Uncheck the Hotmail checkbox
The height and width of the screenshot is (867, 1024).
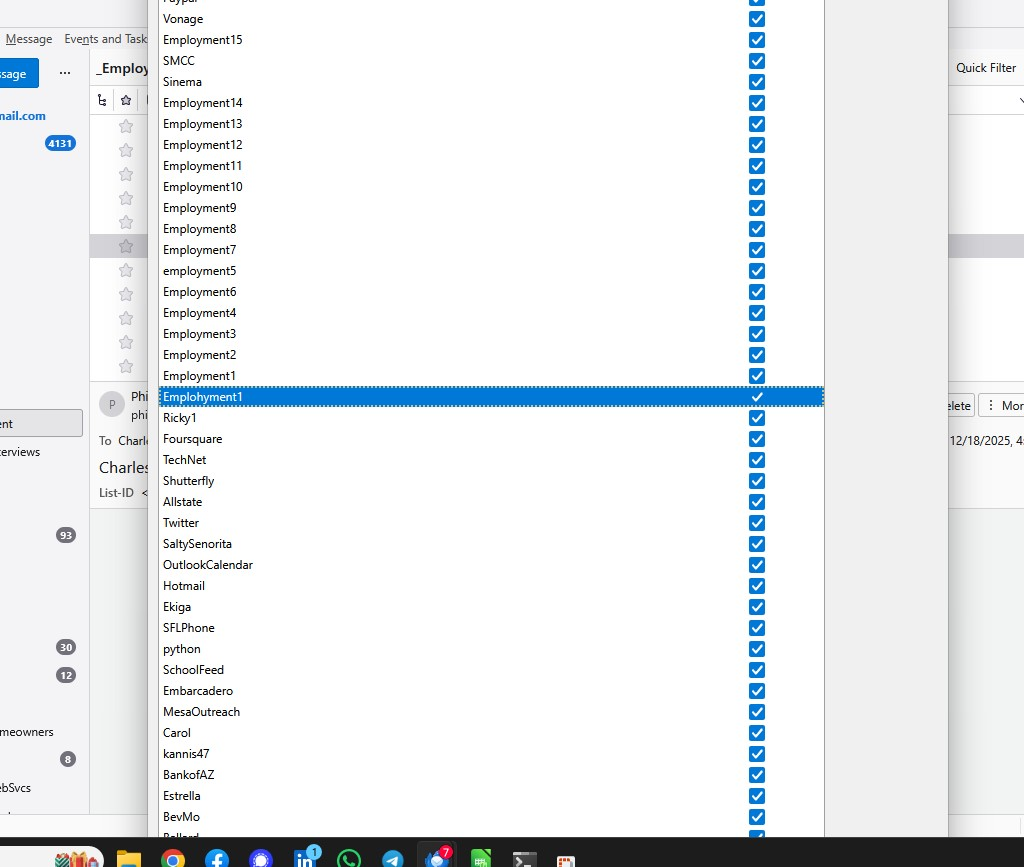point(757,586)
